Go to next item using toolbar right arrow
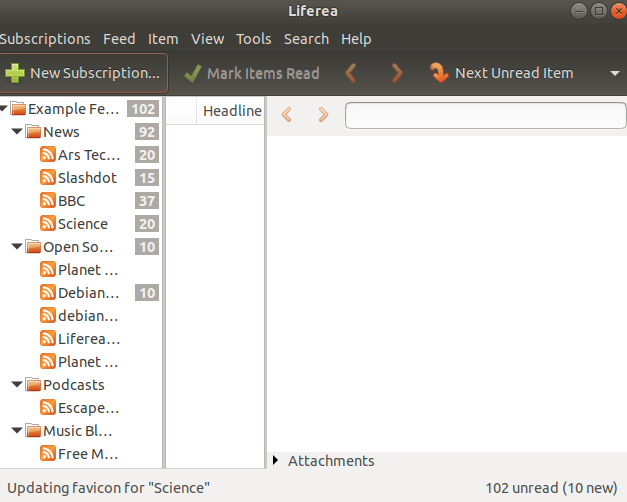The width and height of the screenshot is (627, 502). (397, 73)
